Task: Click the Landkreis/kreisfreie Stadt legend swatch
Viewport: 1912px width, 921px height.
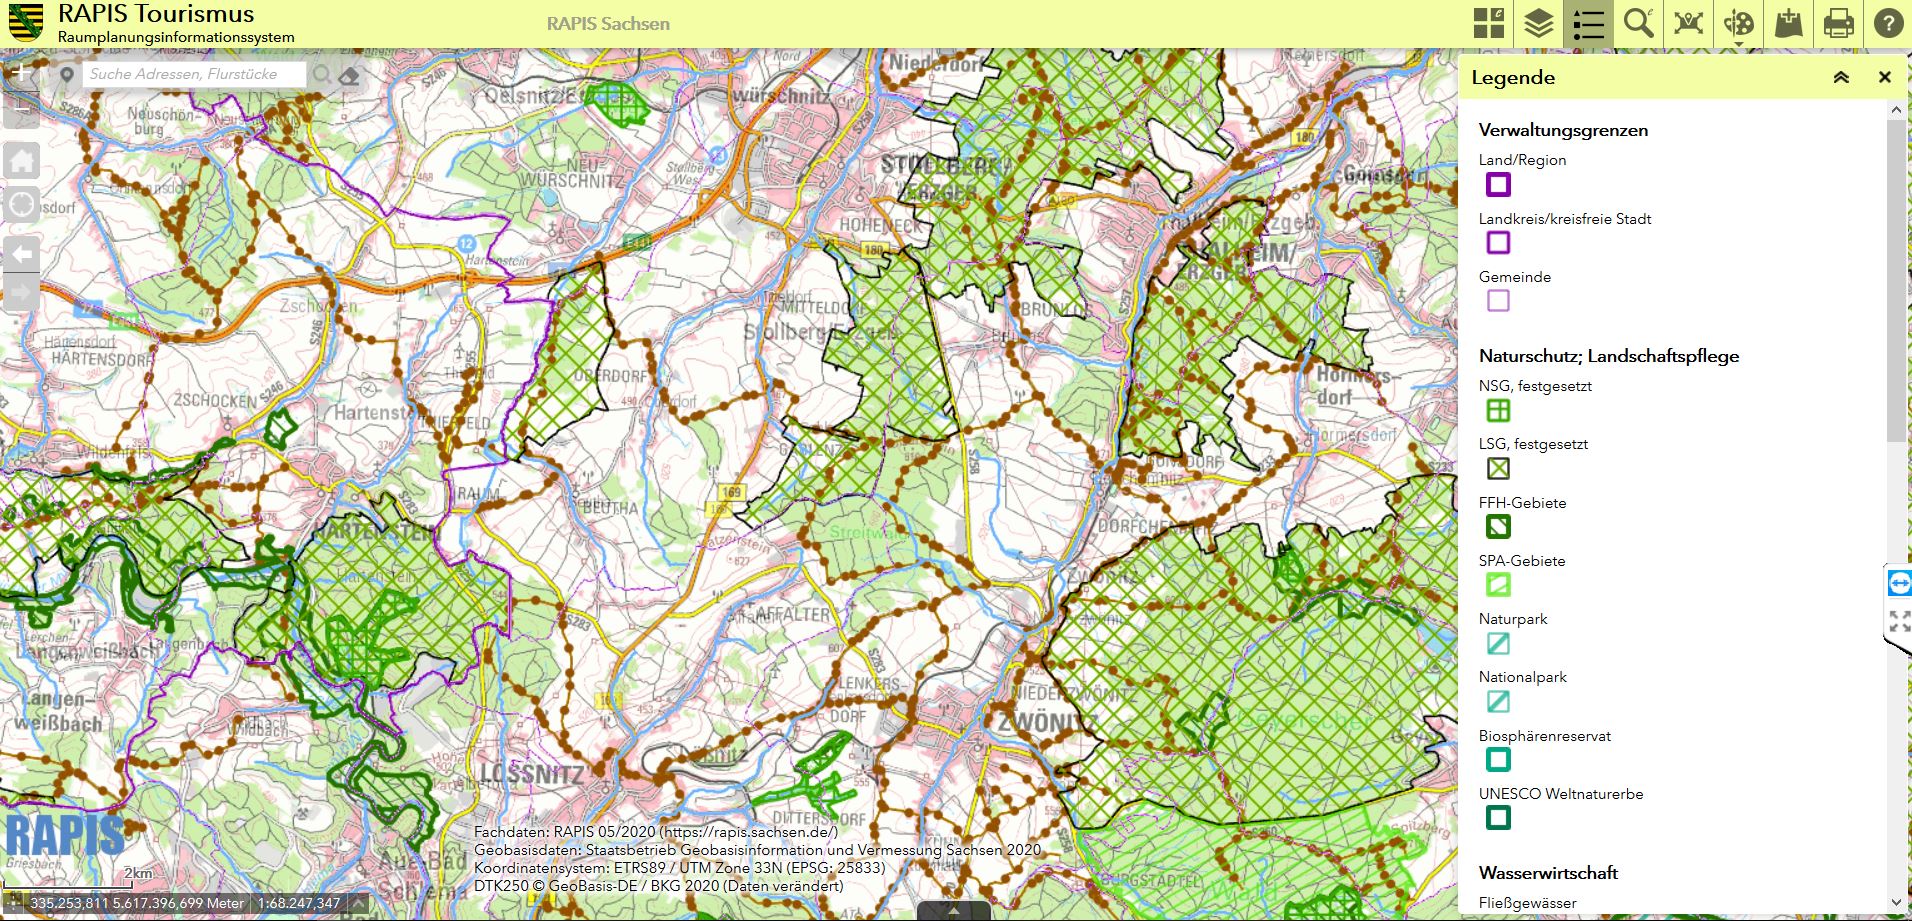Action: (1498, 242)
